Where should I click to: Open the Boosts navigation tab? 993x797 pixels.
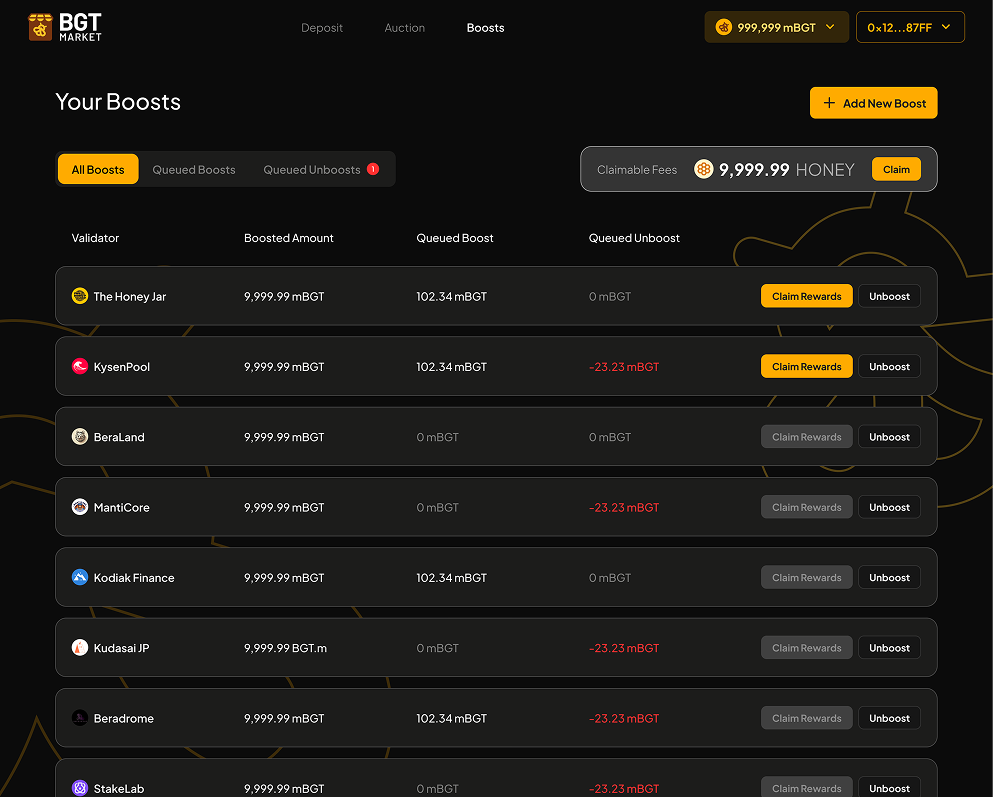click(485, 28)
